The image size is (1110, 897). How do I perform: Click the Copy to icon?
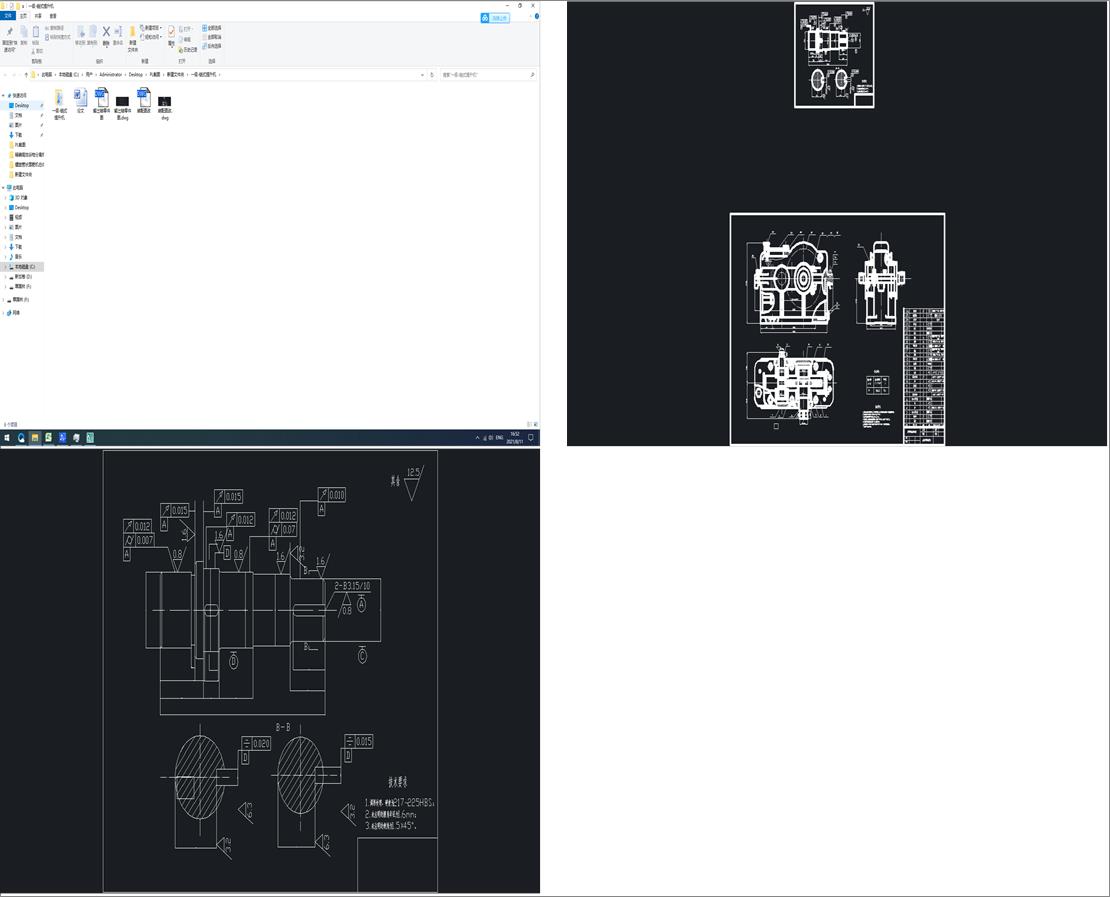[93, 33]
